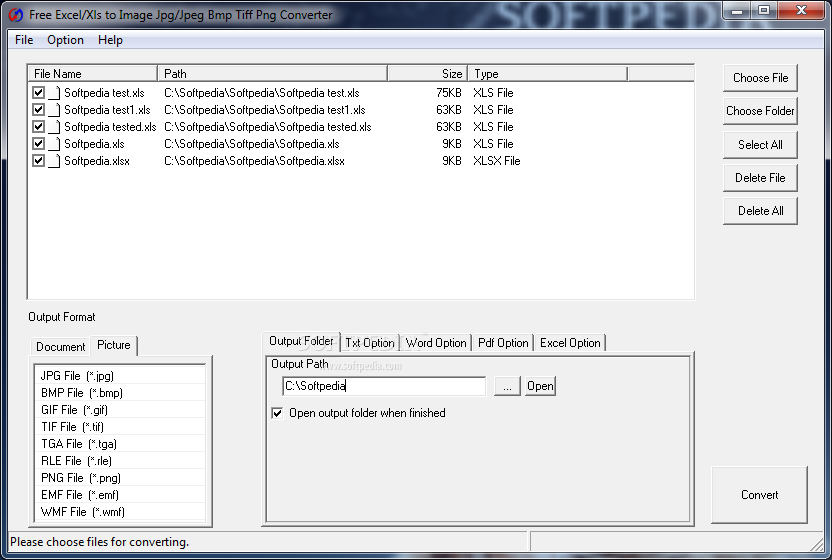Sort by the File Name column header
This screenshot has width=832, height=560.
pos(92,74)
